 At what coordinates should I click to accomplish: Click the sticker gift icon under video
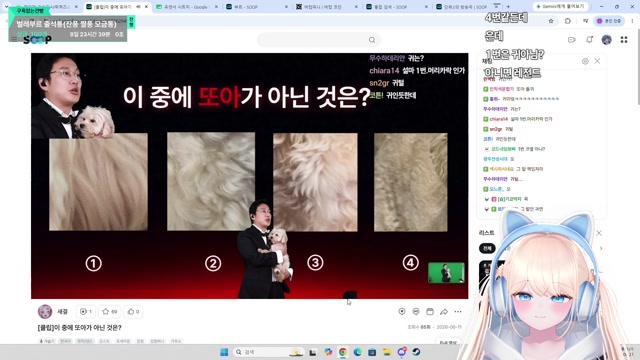coord(416,311)
